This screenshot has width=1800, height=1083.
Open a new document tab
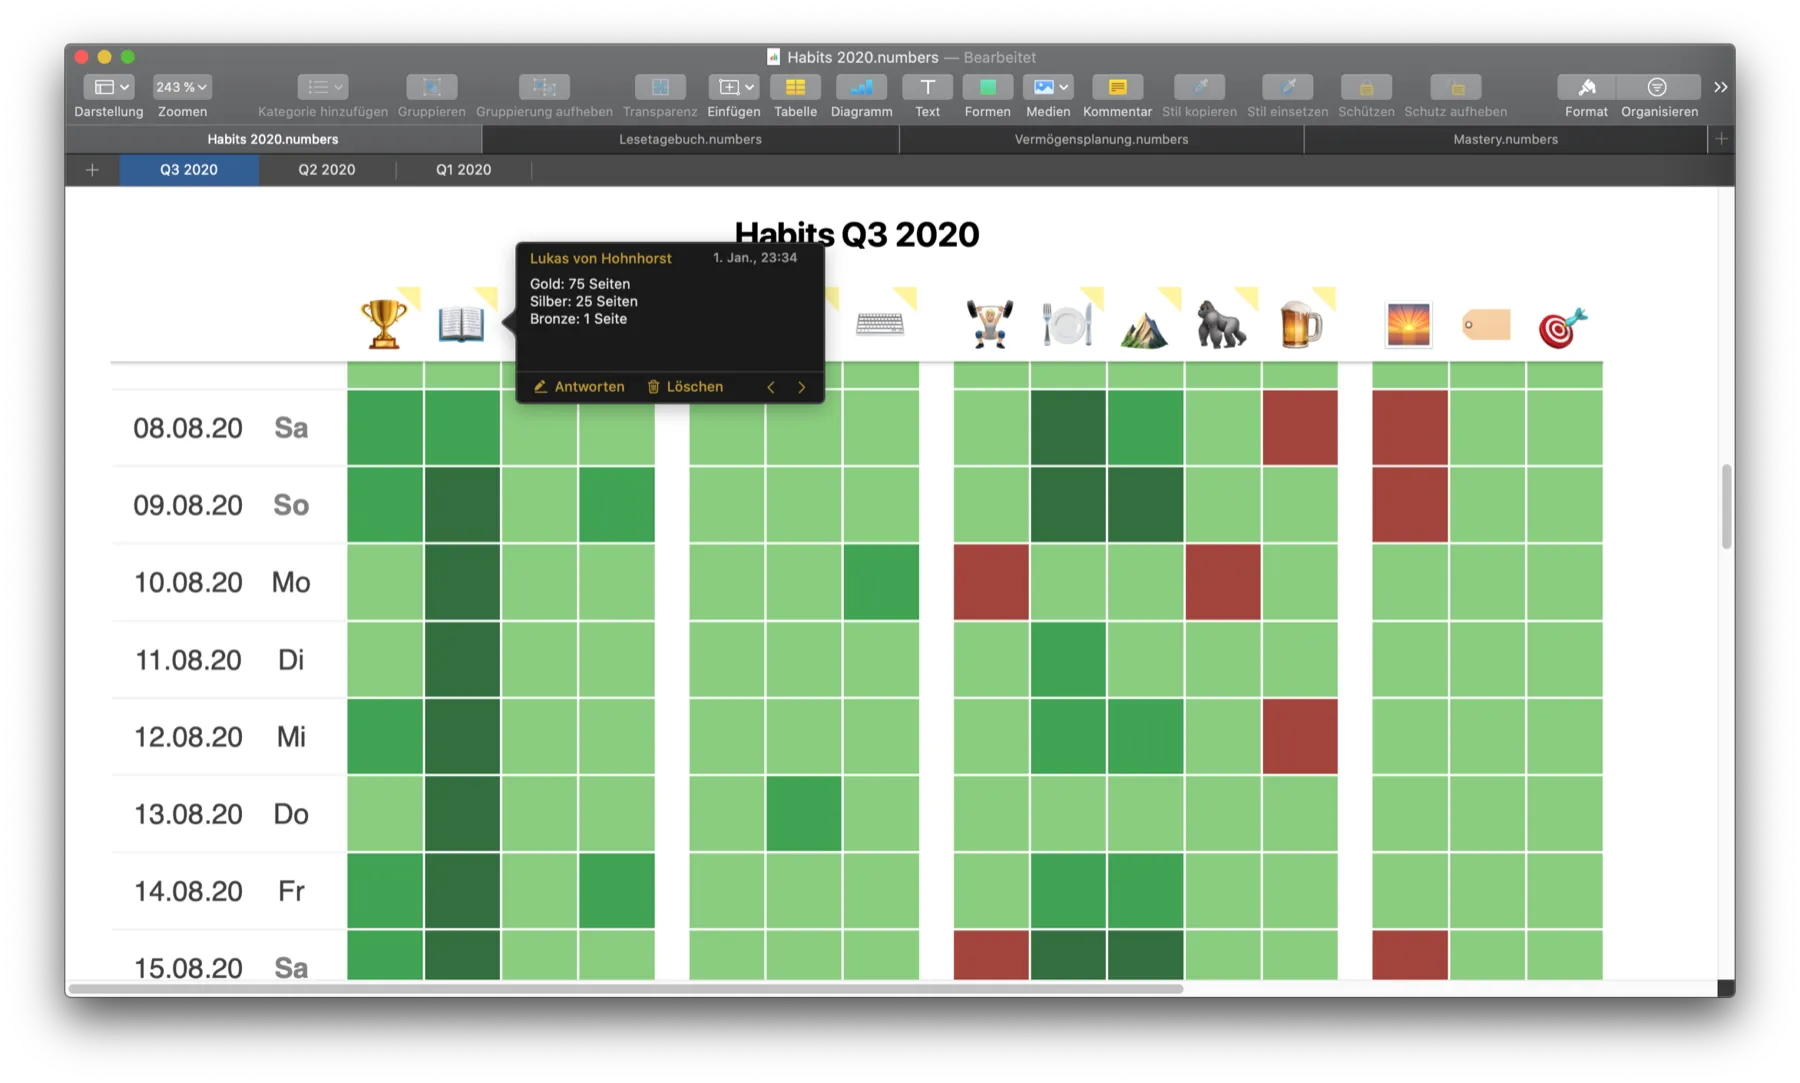click(x=1721, y=139)
